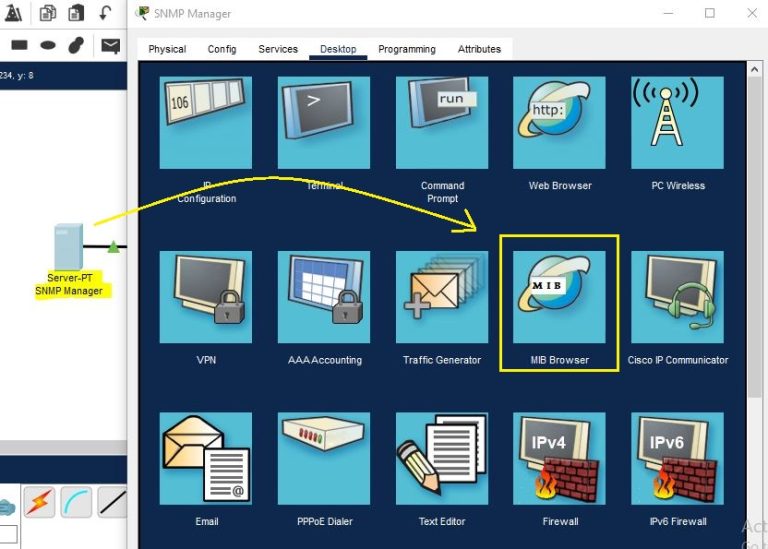Open Cisco IP Communicator
Image resolution: width=768 pixels, height=549 pixels.
[677, 297]
